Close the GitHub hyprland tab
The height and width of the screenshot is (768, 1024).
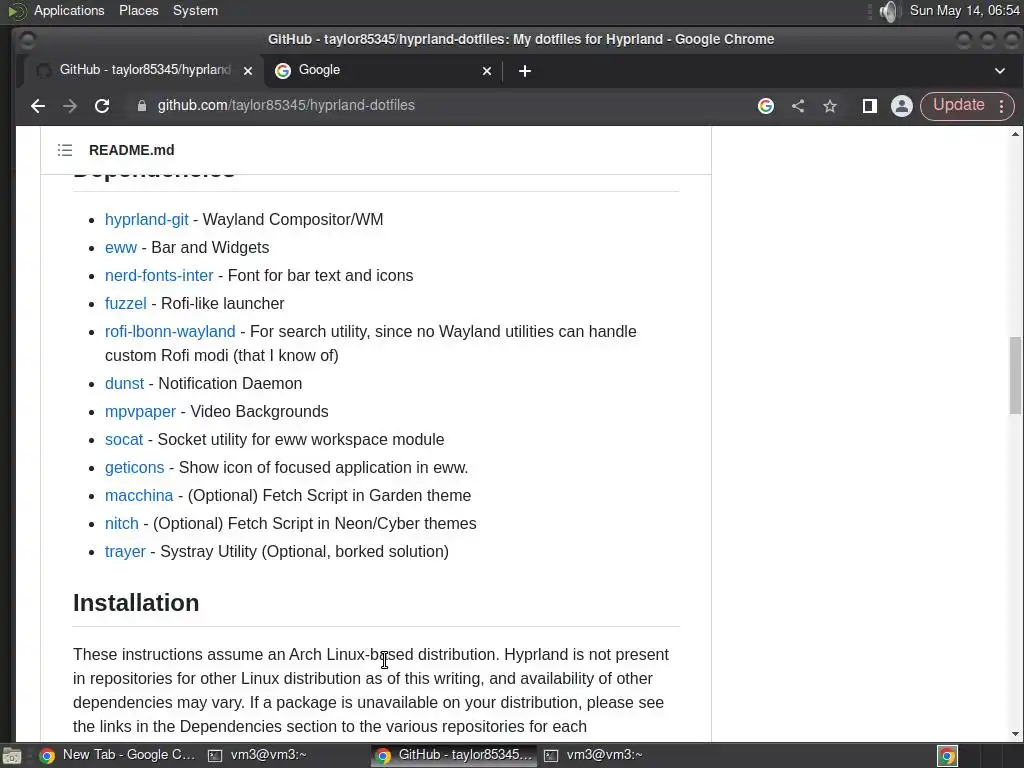[248, 71]
